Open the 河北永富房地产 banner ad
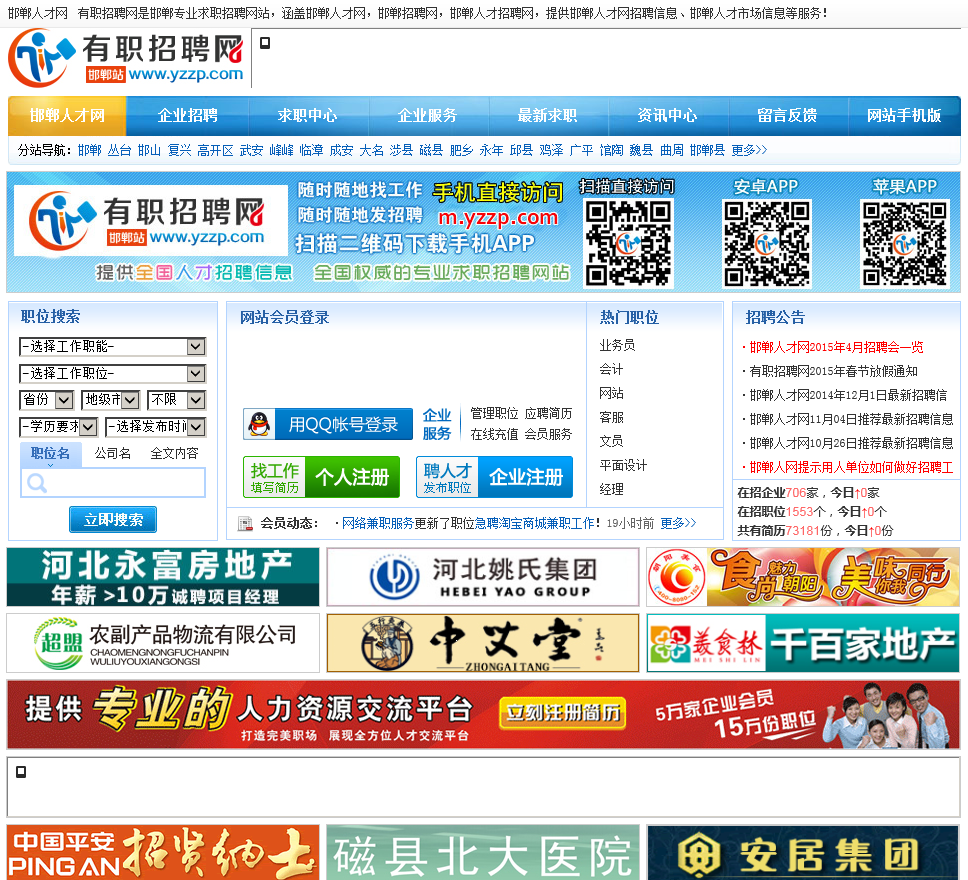 163,577
